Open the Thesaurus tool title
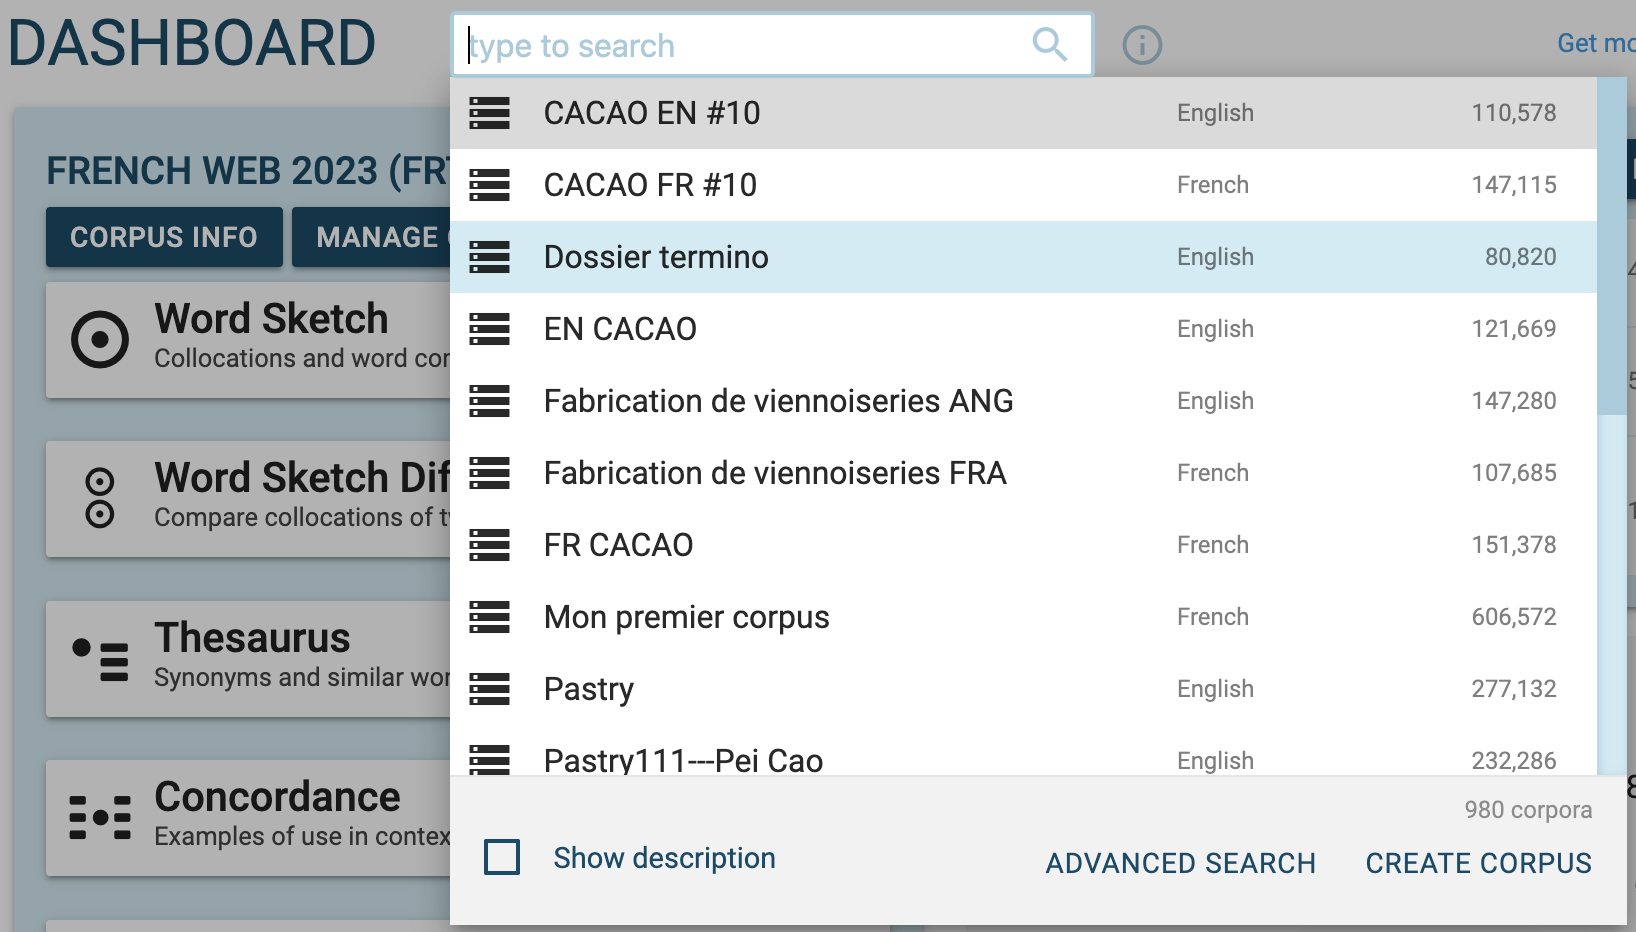 click(x=252, y=638)
